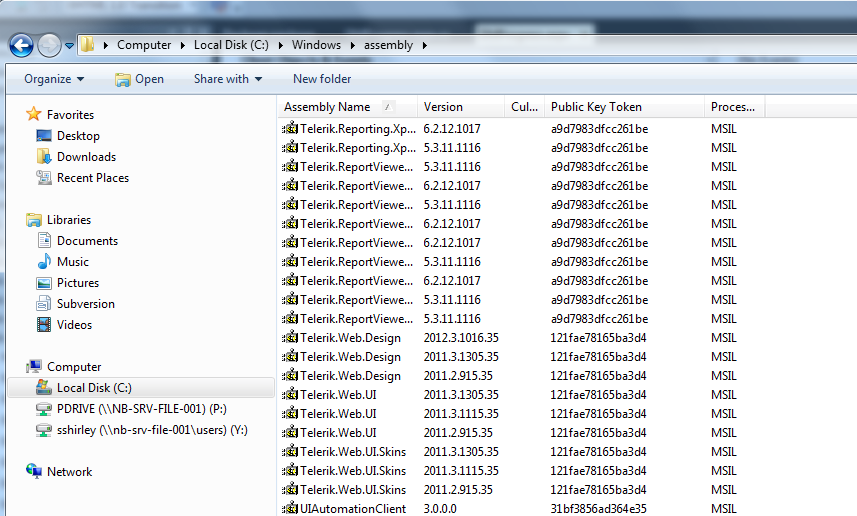Open the Organize menu
857x516 pixels.
(54, 79)
